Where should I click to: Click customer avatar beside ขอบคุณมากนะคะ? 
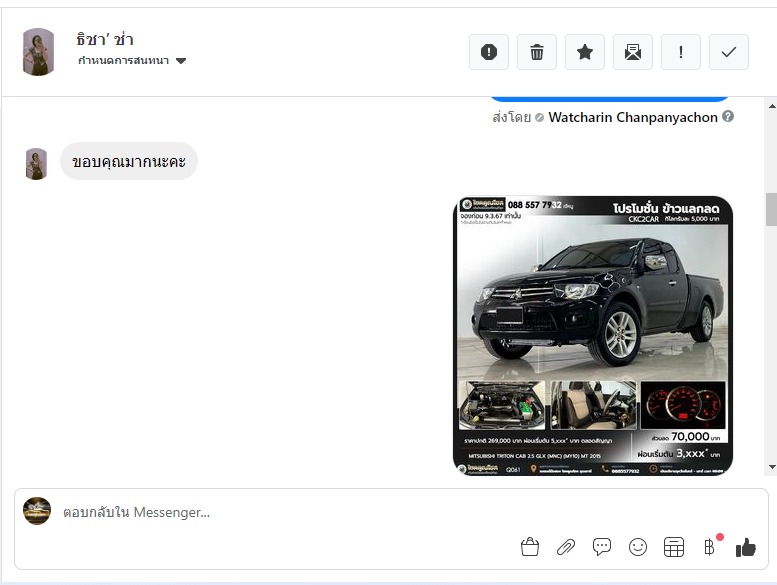click(36, 163)
